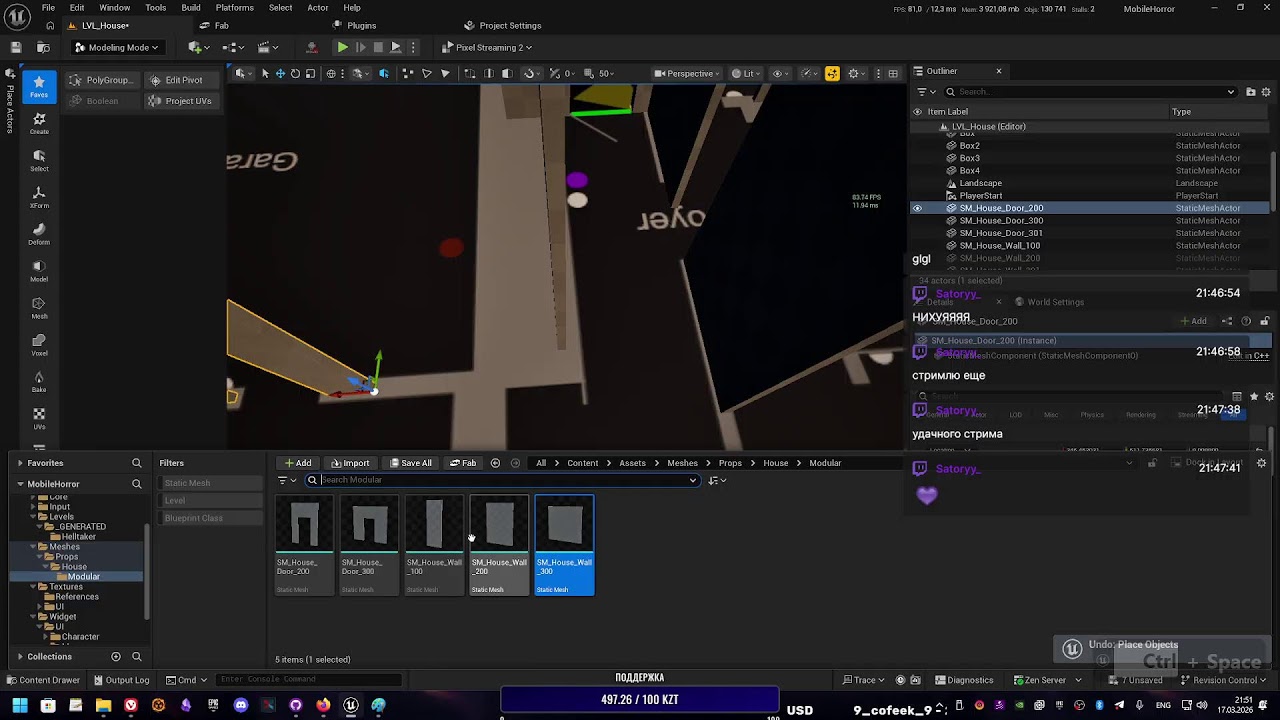Open the Build menu
Image resolution: width=1280 pixels, height=720 pixels.
coord(191,8)
